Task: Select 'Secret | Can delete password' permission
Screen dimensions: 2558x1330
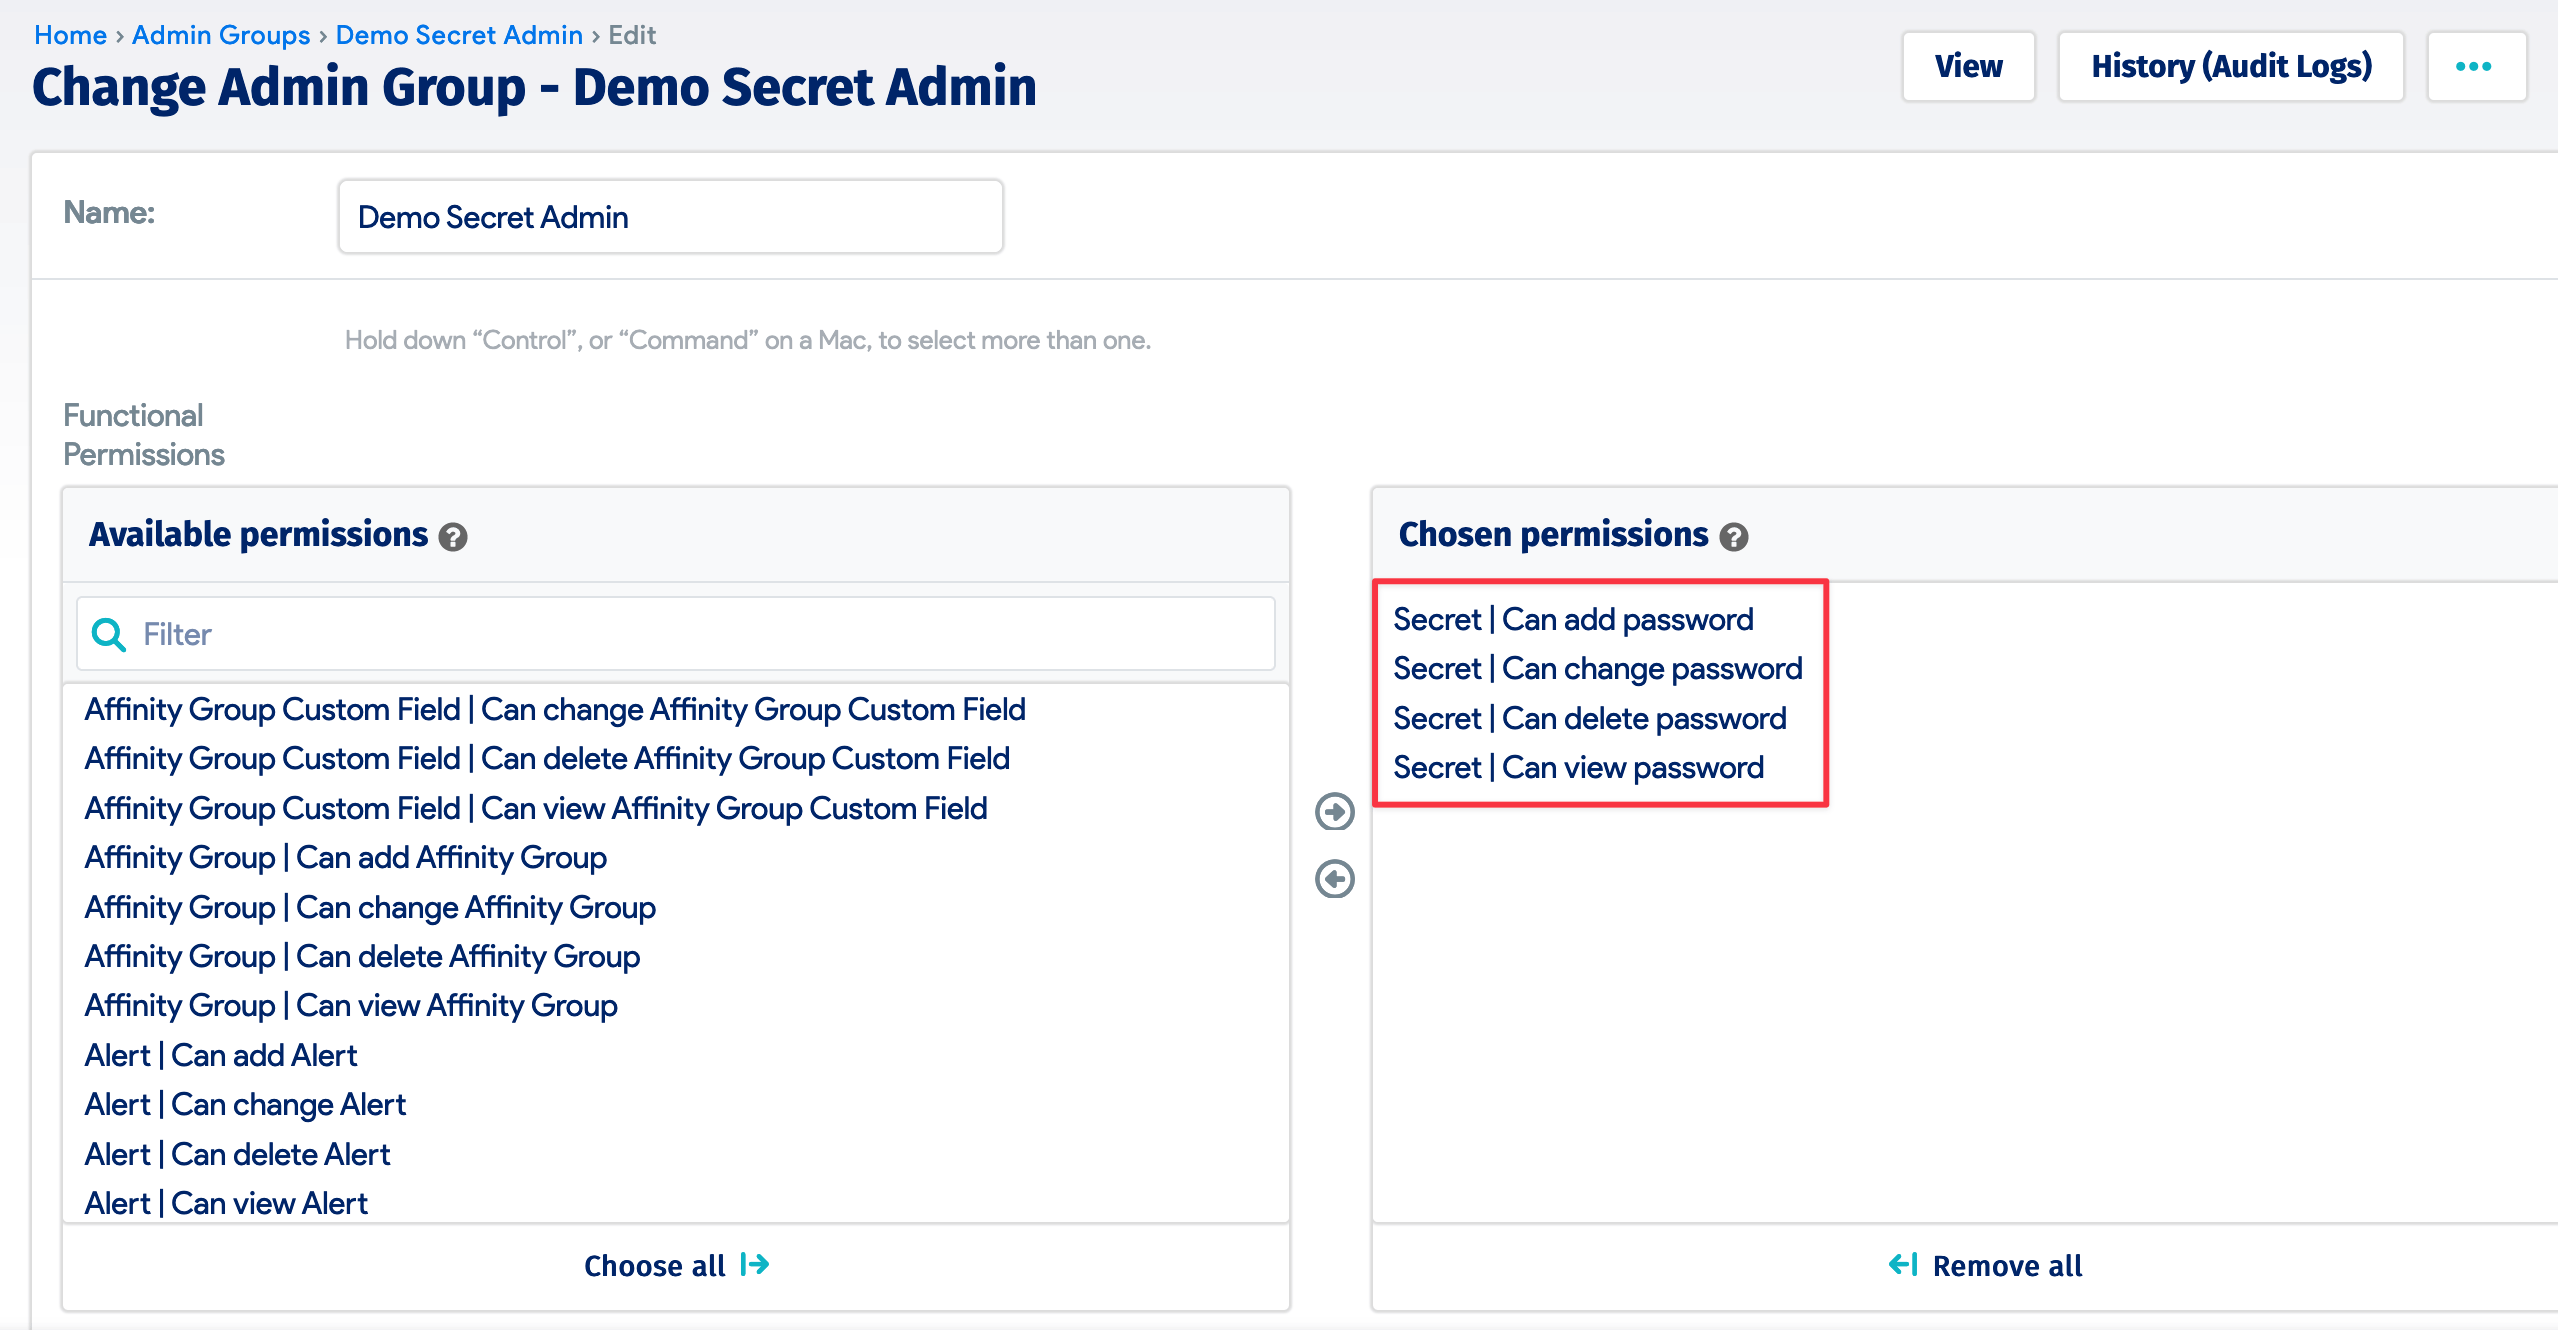Action: click(1589, 719)
